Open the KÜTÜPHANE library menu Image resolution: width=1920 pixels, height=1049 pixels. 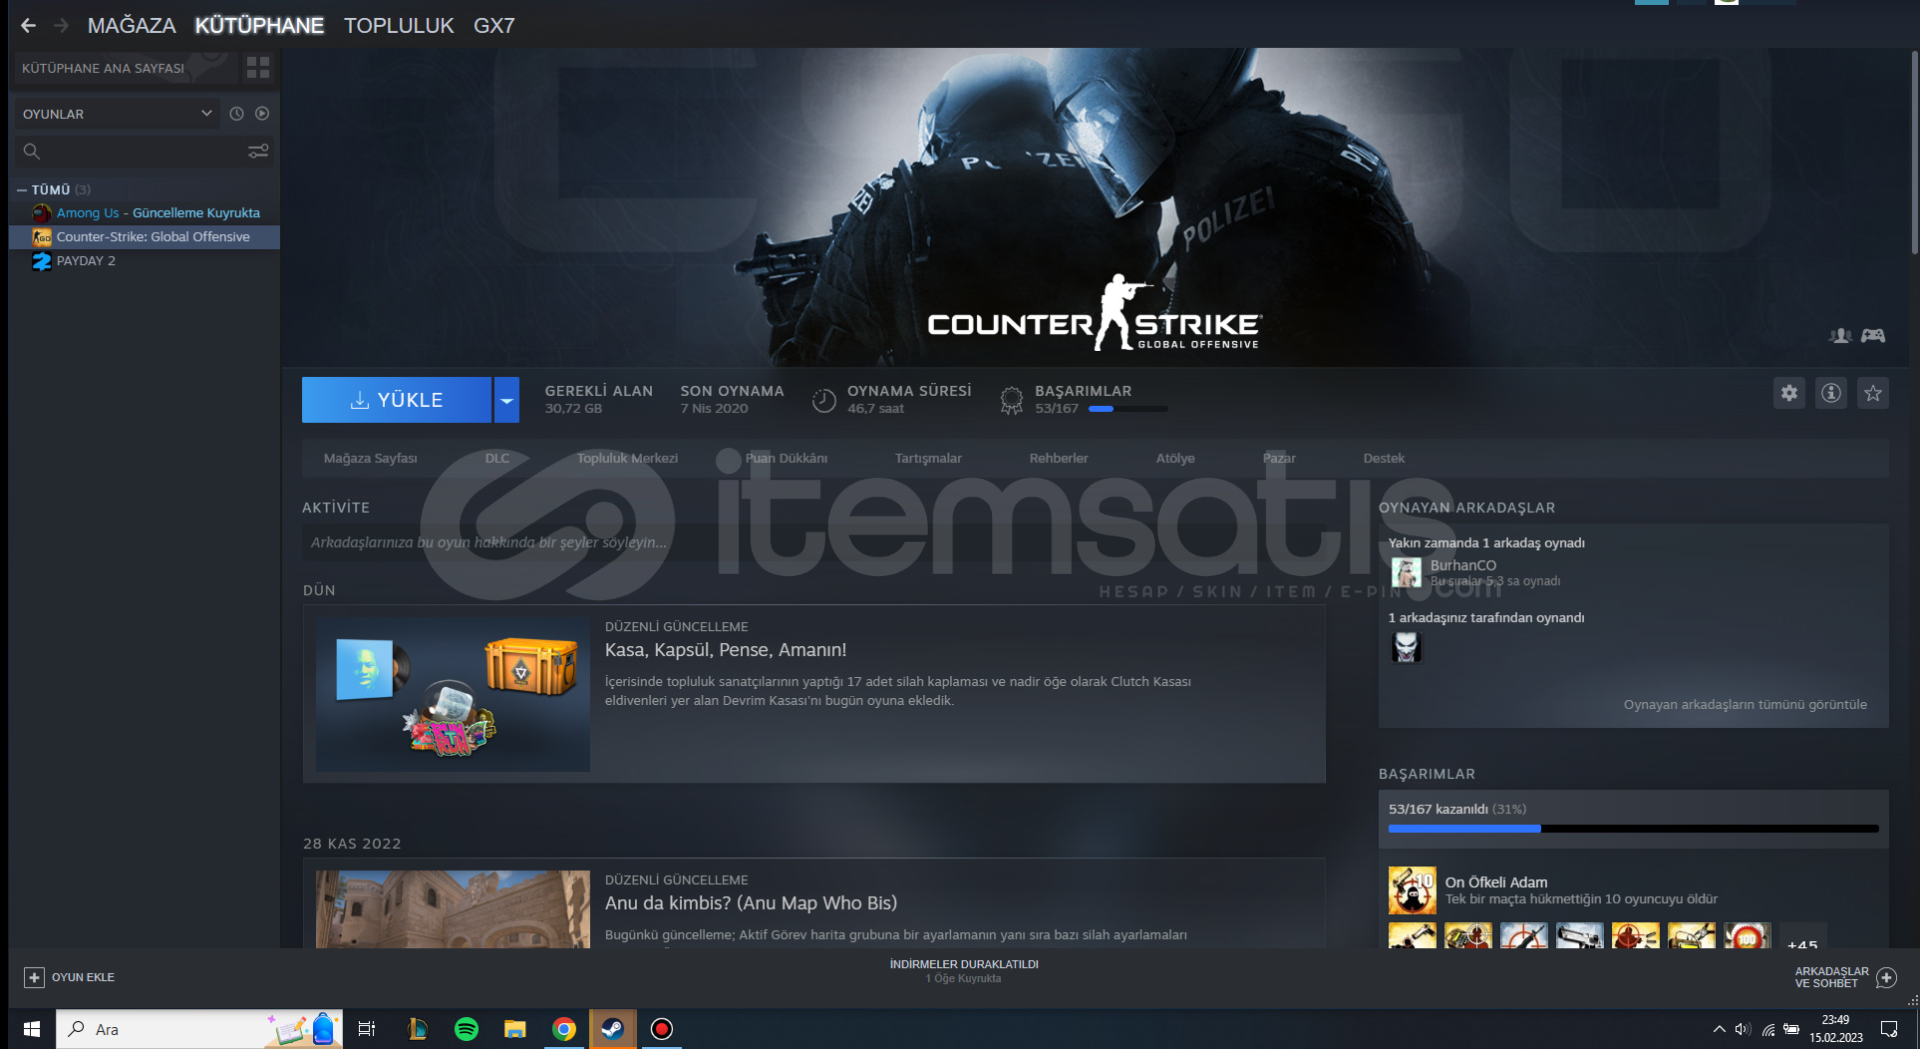coord(259,26)
